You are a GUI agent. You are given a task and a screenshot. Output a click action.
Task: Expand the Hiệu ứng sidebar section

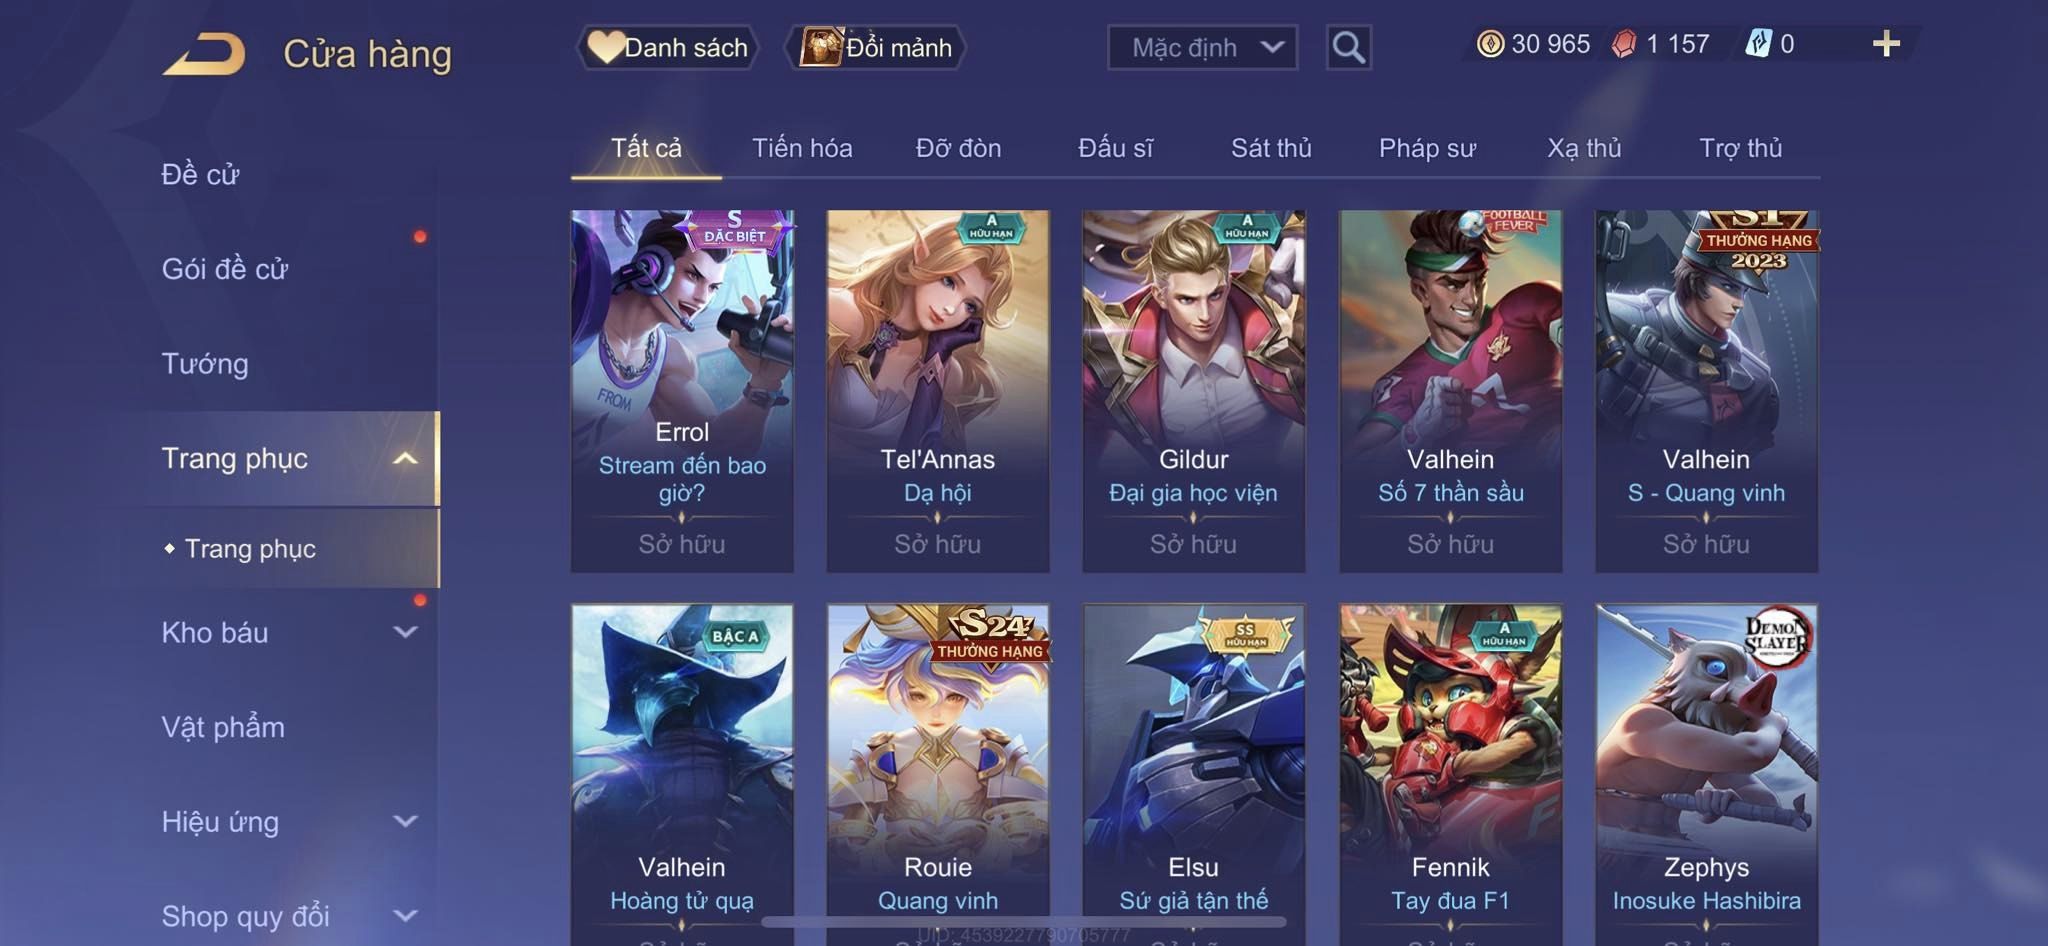[x=405, y=821]
